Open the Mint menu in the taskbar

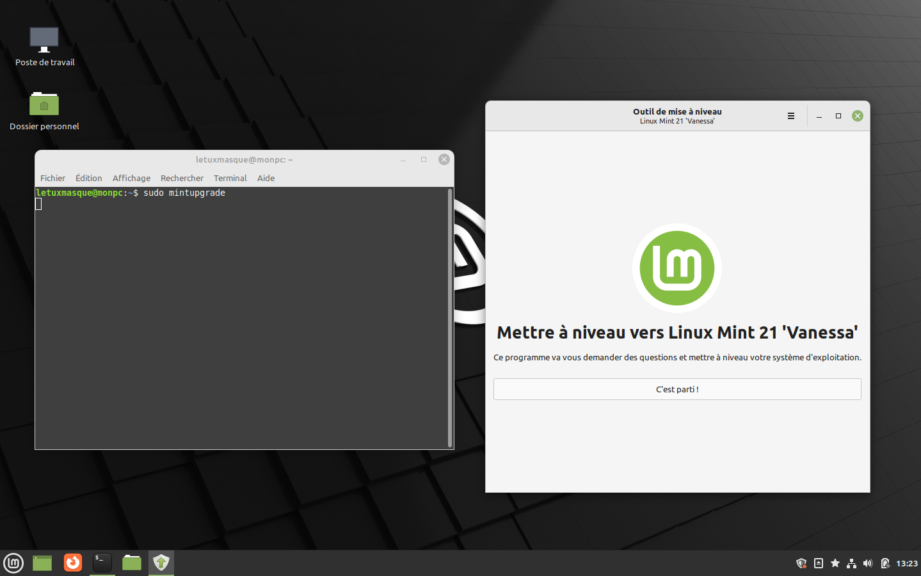pyautogui.click(x=13, y=563)
